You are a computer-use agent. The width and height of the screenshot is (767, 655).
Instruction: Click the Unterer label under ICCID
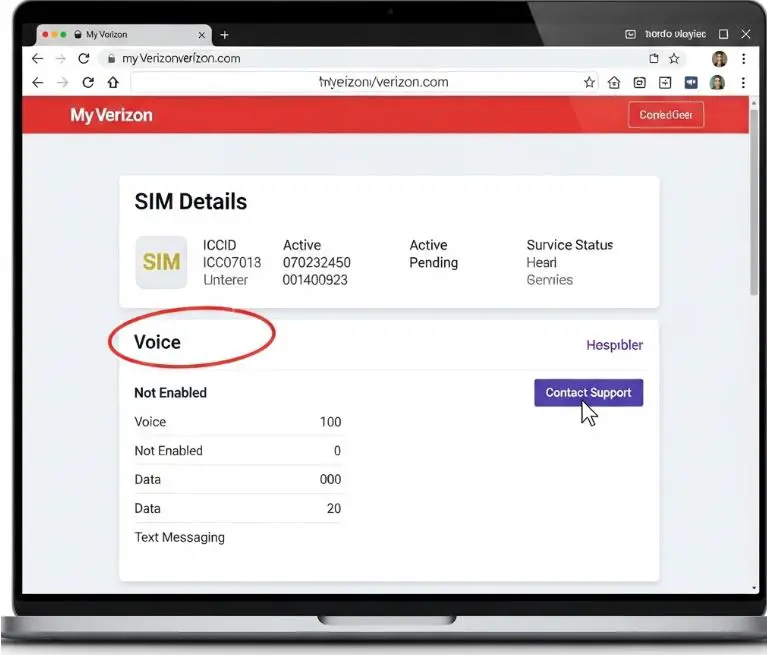point(226,280)
